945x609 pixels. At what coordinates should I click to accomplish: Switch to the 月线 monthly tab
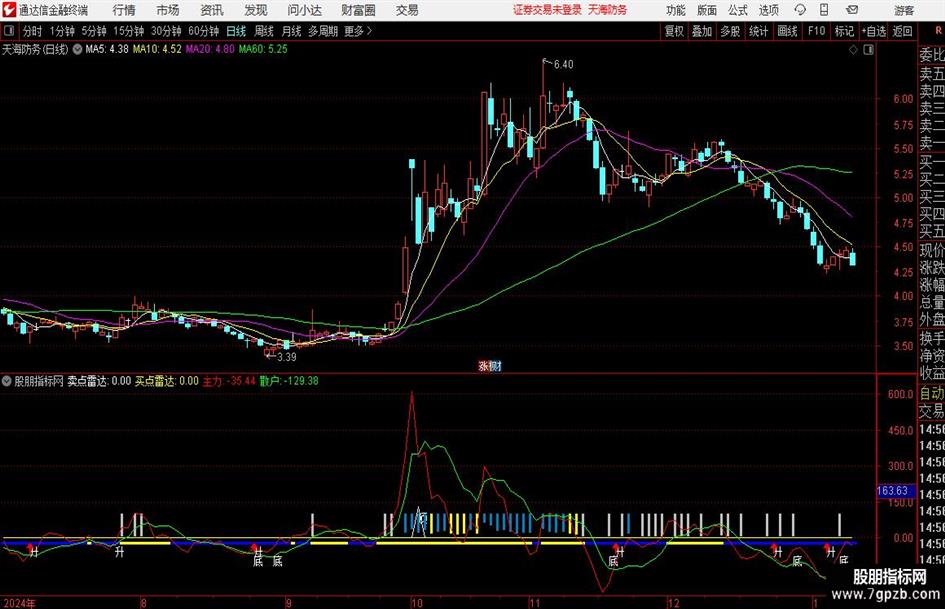(x=292, y=31)
